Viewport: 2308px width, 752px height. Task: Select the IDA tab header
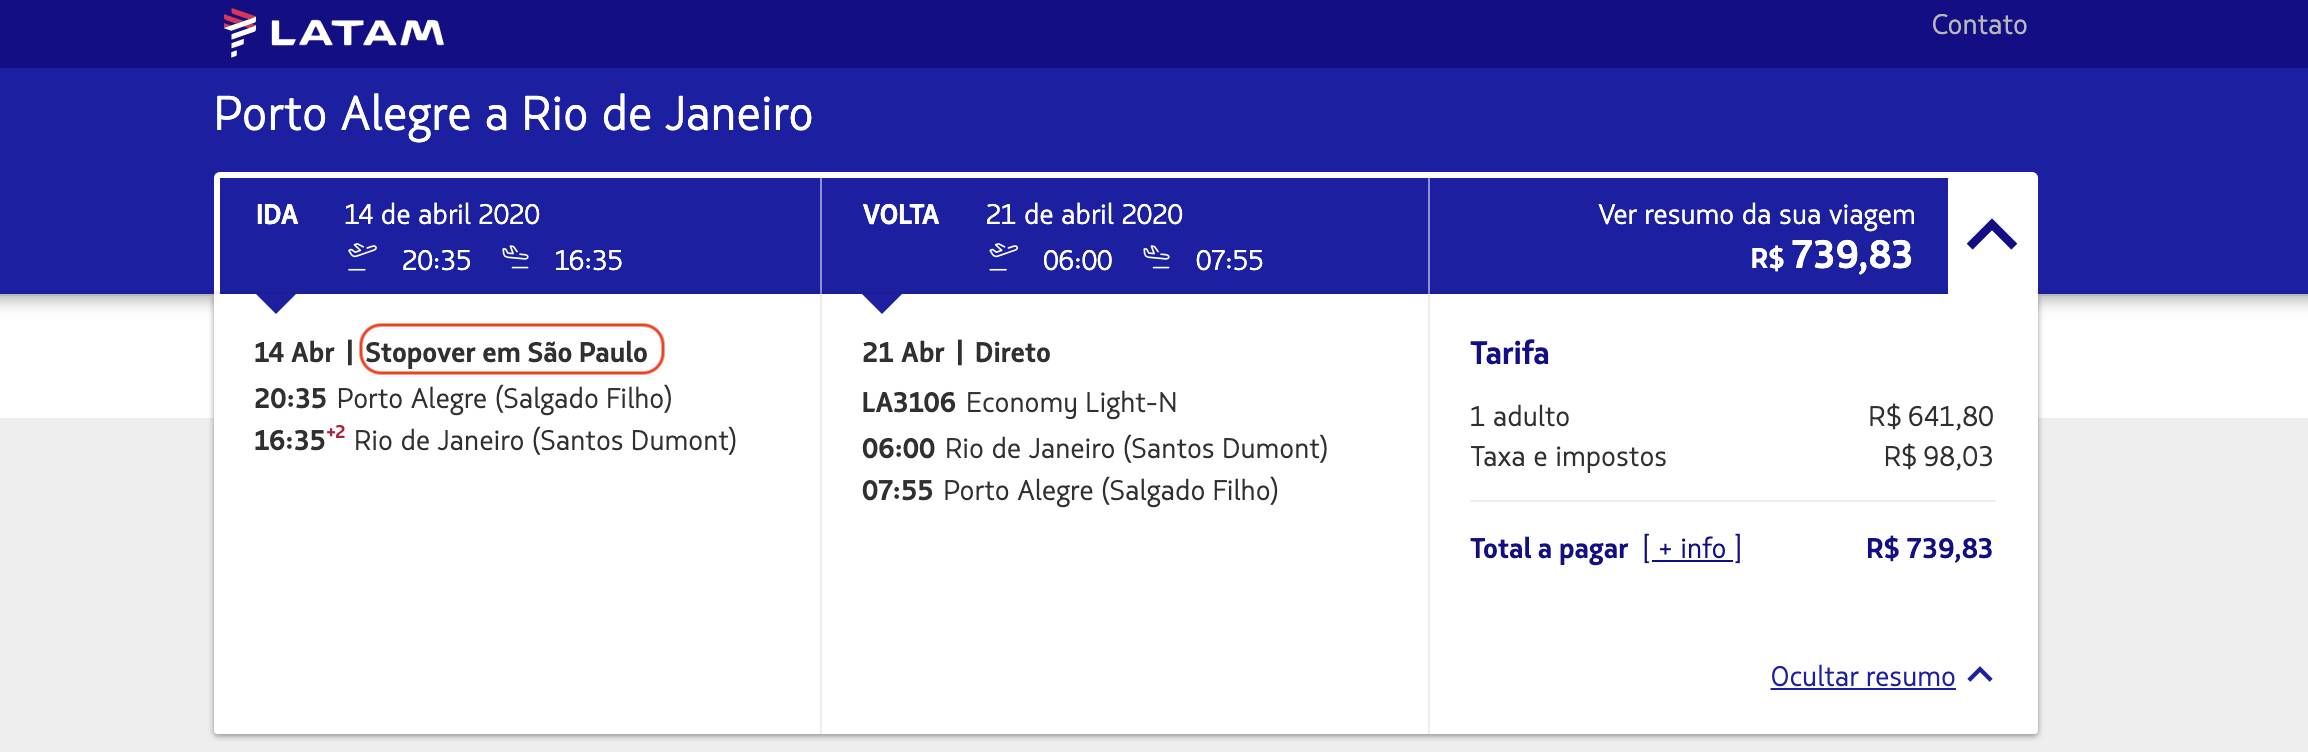[x=520, y=236]
